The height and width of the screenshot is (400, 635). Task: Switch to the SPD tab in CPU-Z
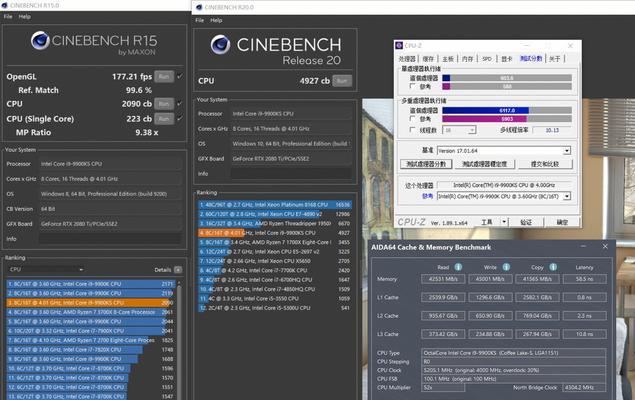[487, 59]
